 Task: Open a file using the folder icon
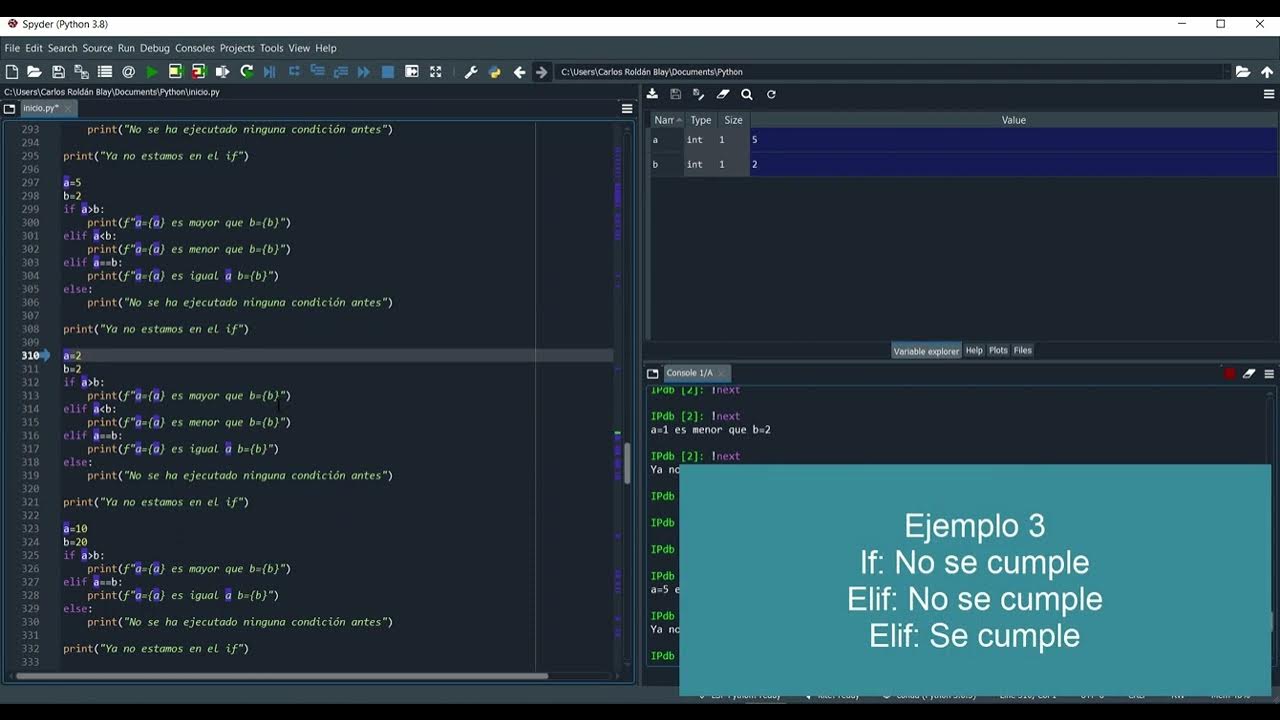coord(34,72)
